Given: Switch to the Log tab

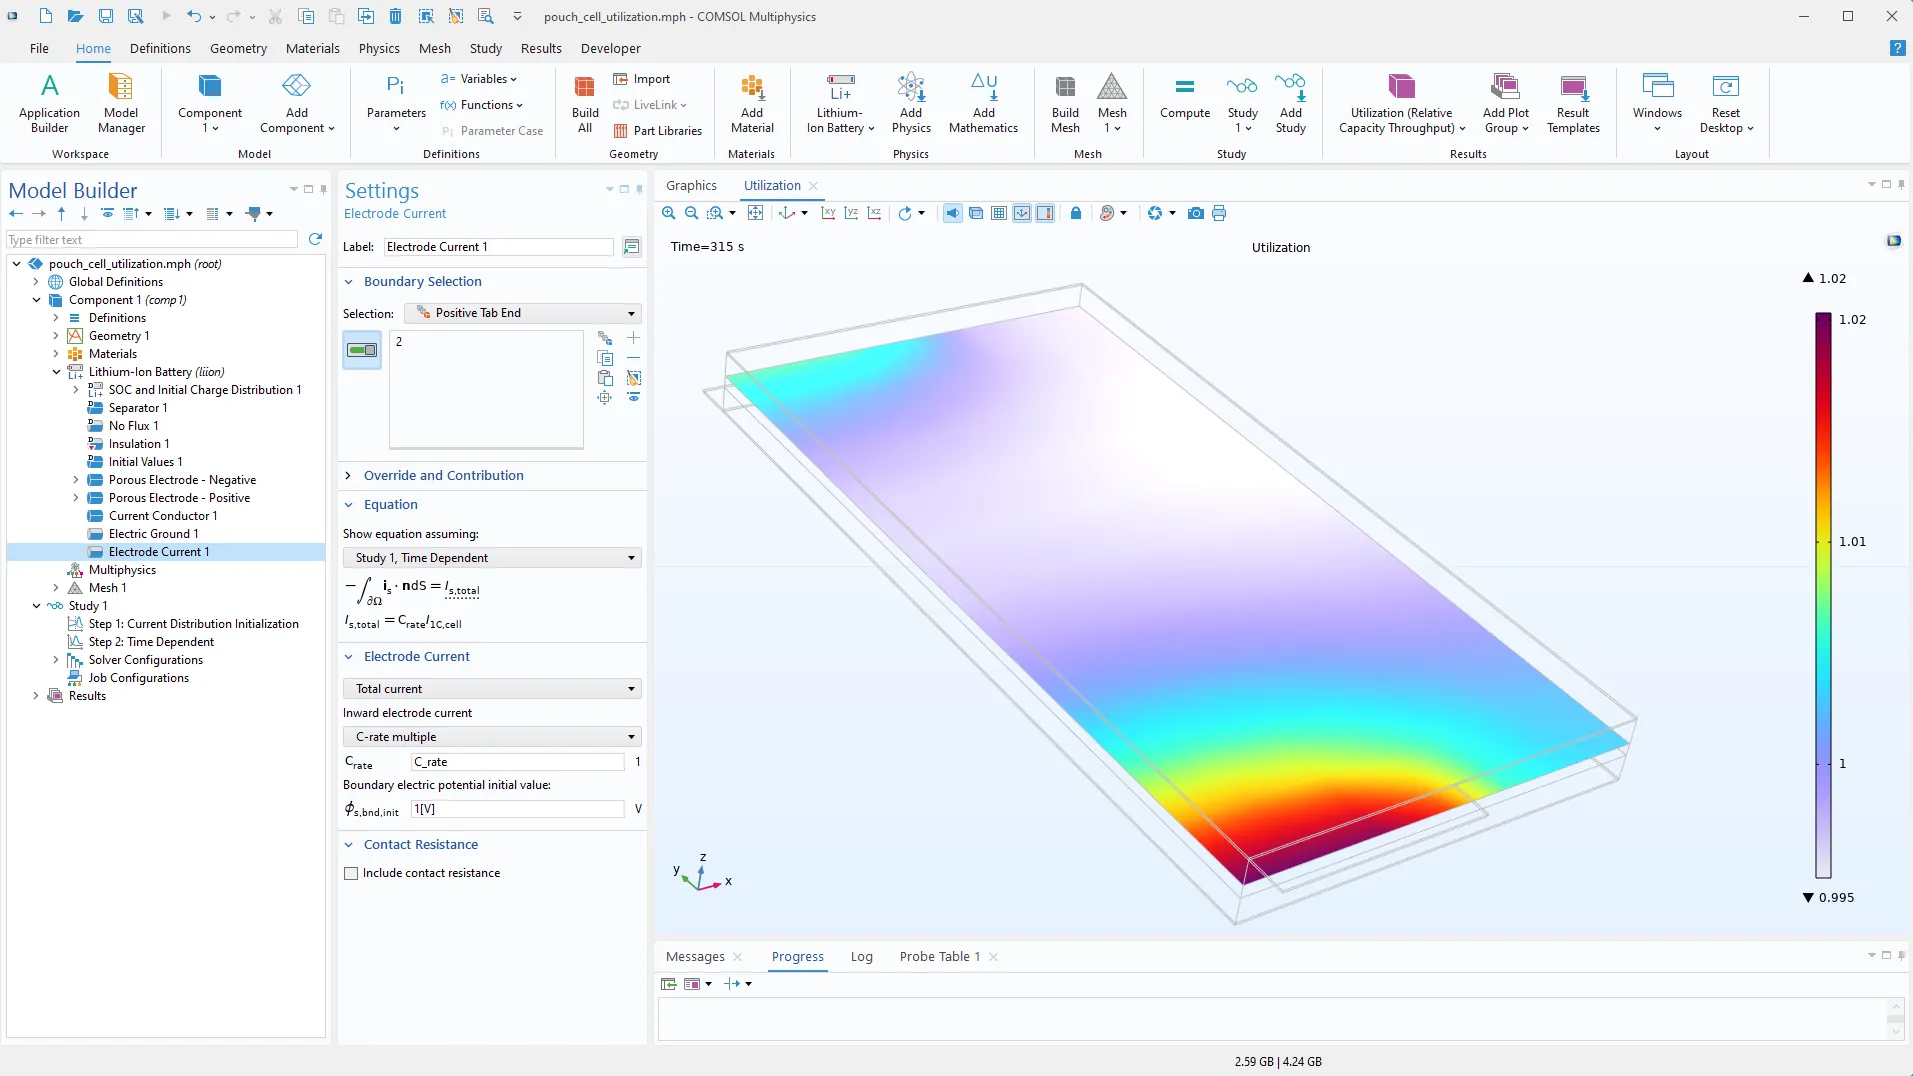Looking at the screenshot, I should coord(861,957).
